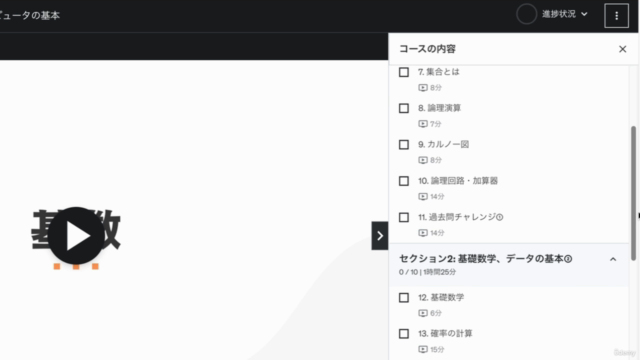This screenshot has height=360, width=640.
Task: Go to lecture 10. 論理回路・加算器
Action: coord(458,181)
